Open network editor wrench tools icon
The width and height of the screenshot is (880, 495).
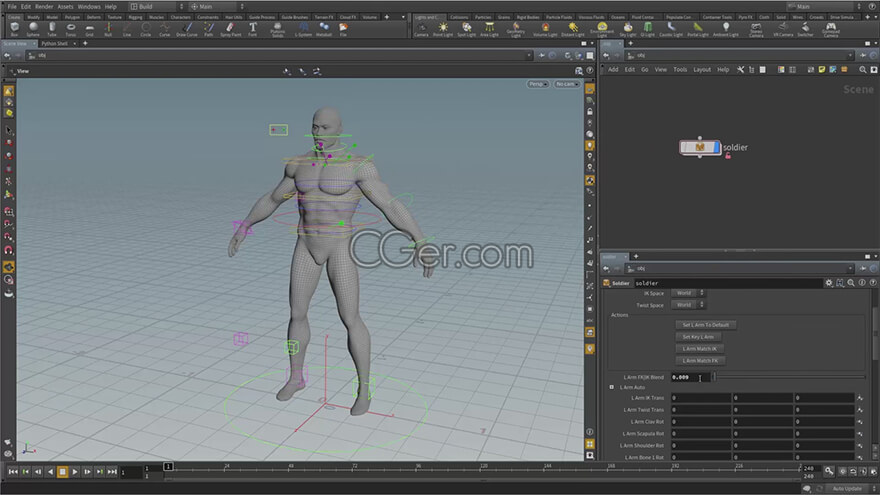[740, 70]
